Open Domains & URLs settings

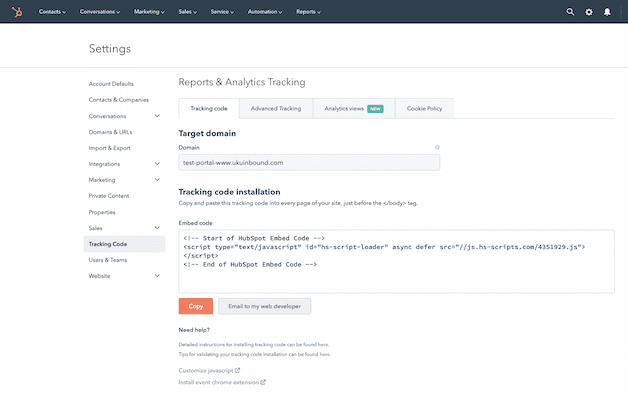click(110, 132)
